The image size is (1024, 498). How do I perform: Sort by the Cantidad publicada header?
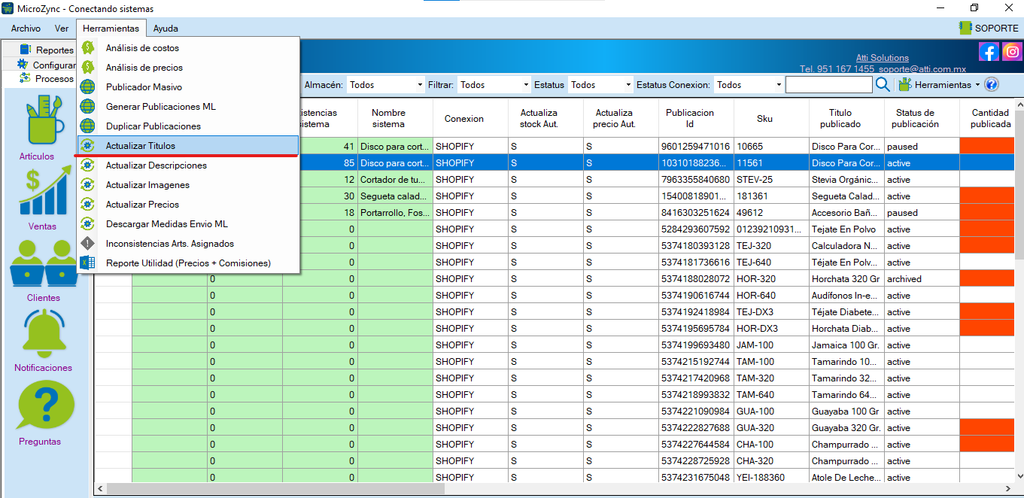point(986,118)
